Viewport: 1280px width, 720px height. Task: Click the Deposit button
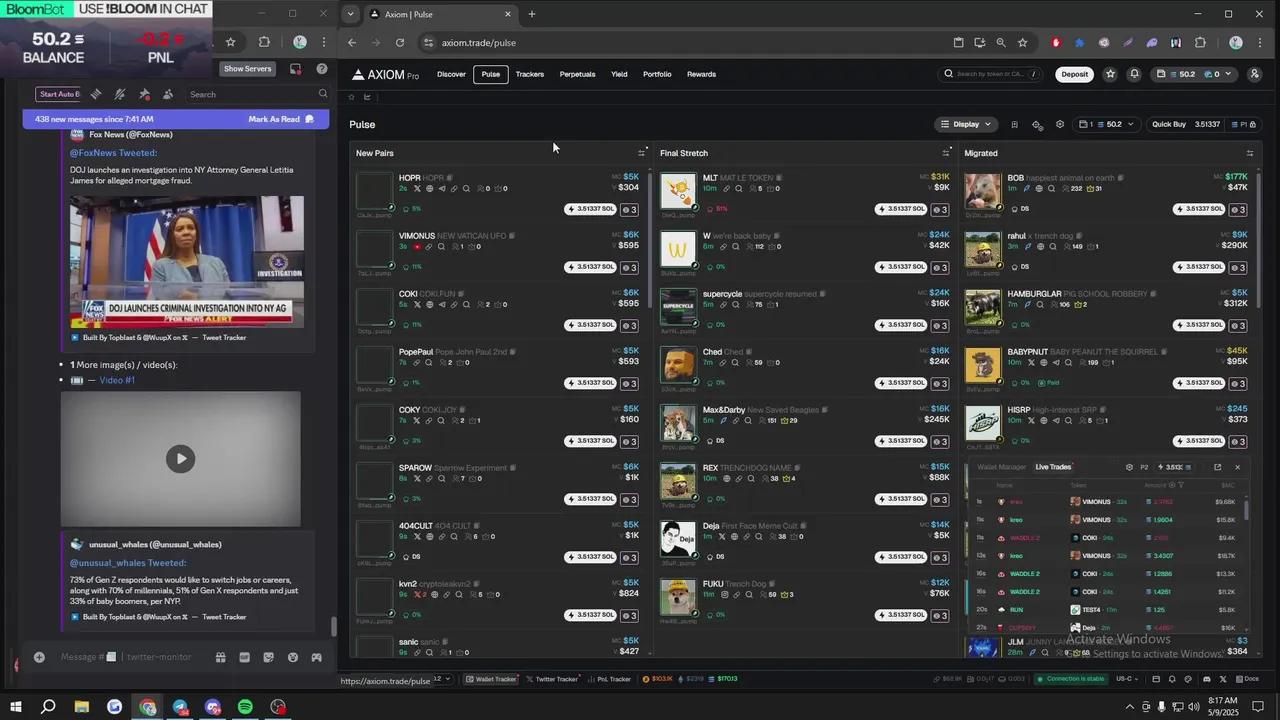pyautogui.click(x=1075, y=74)
